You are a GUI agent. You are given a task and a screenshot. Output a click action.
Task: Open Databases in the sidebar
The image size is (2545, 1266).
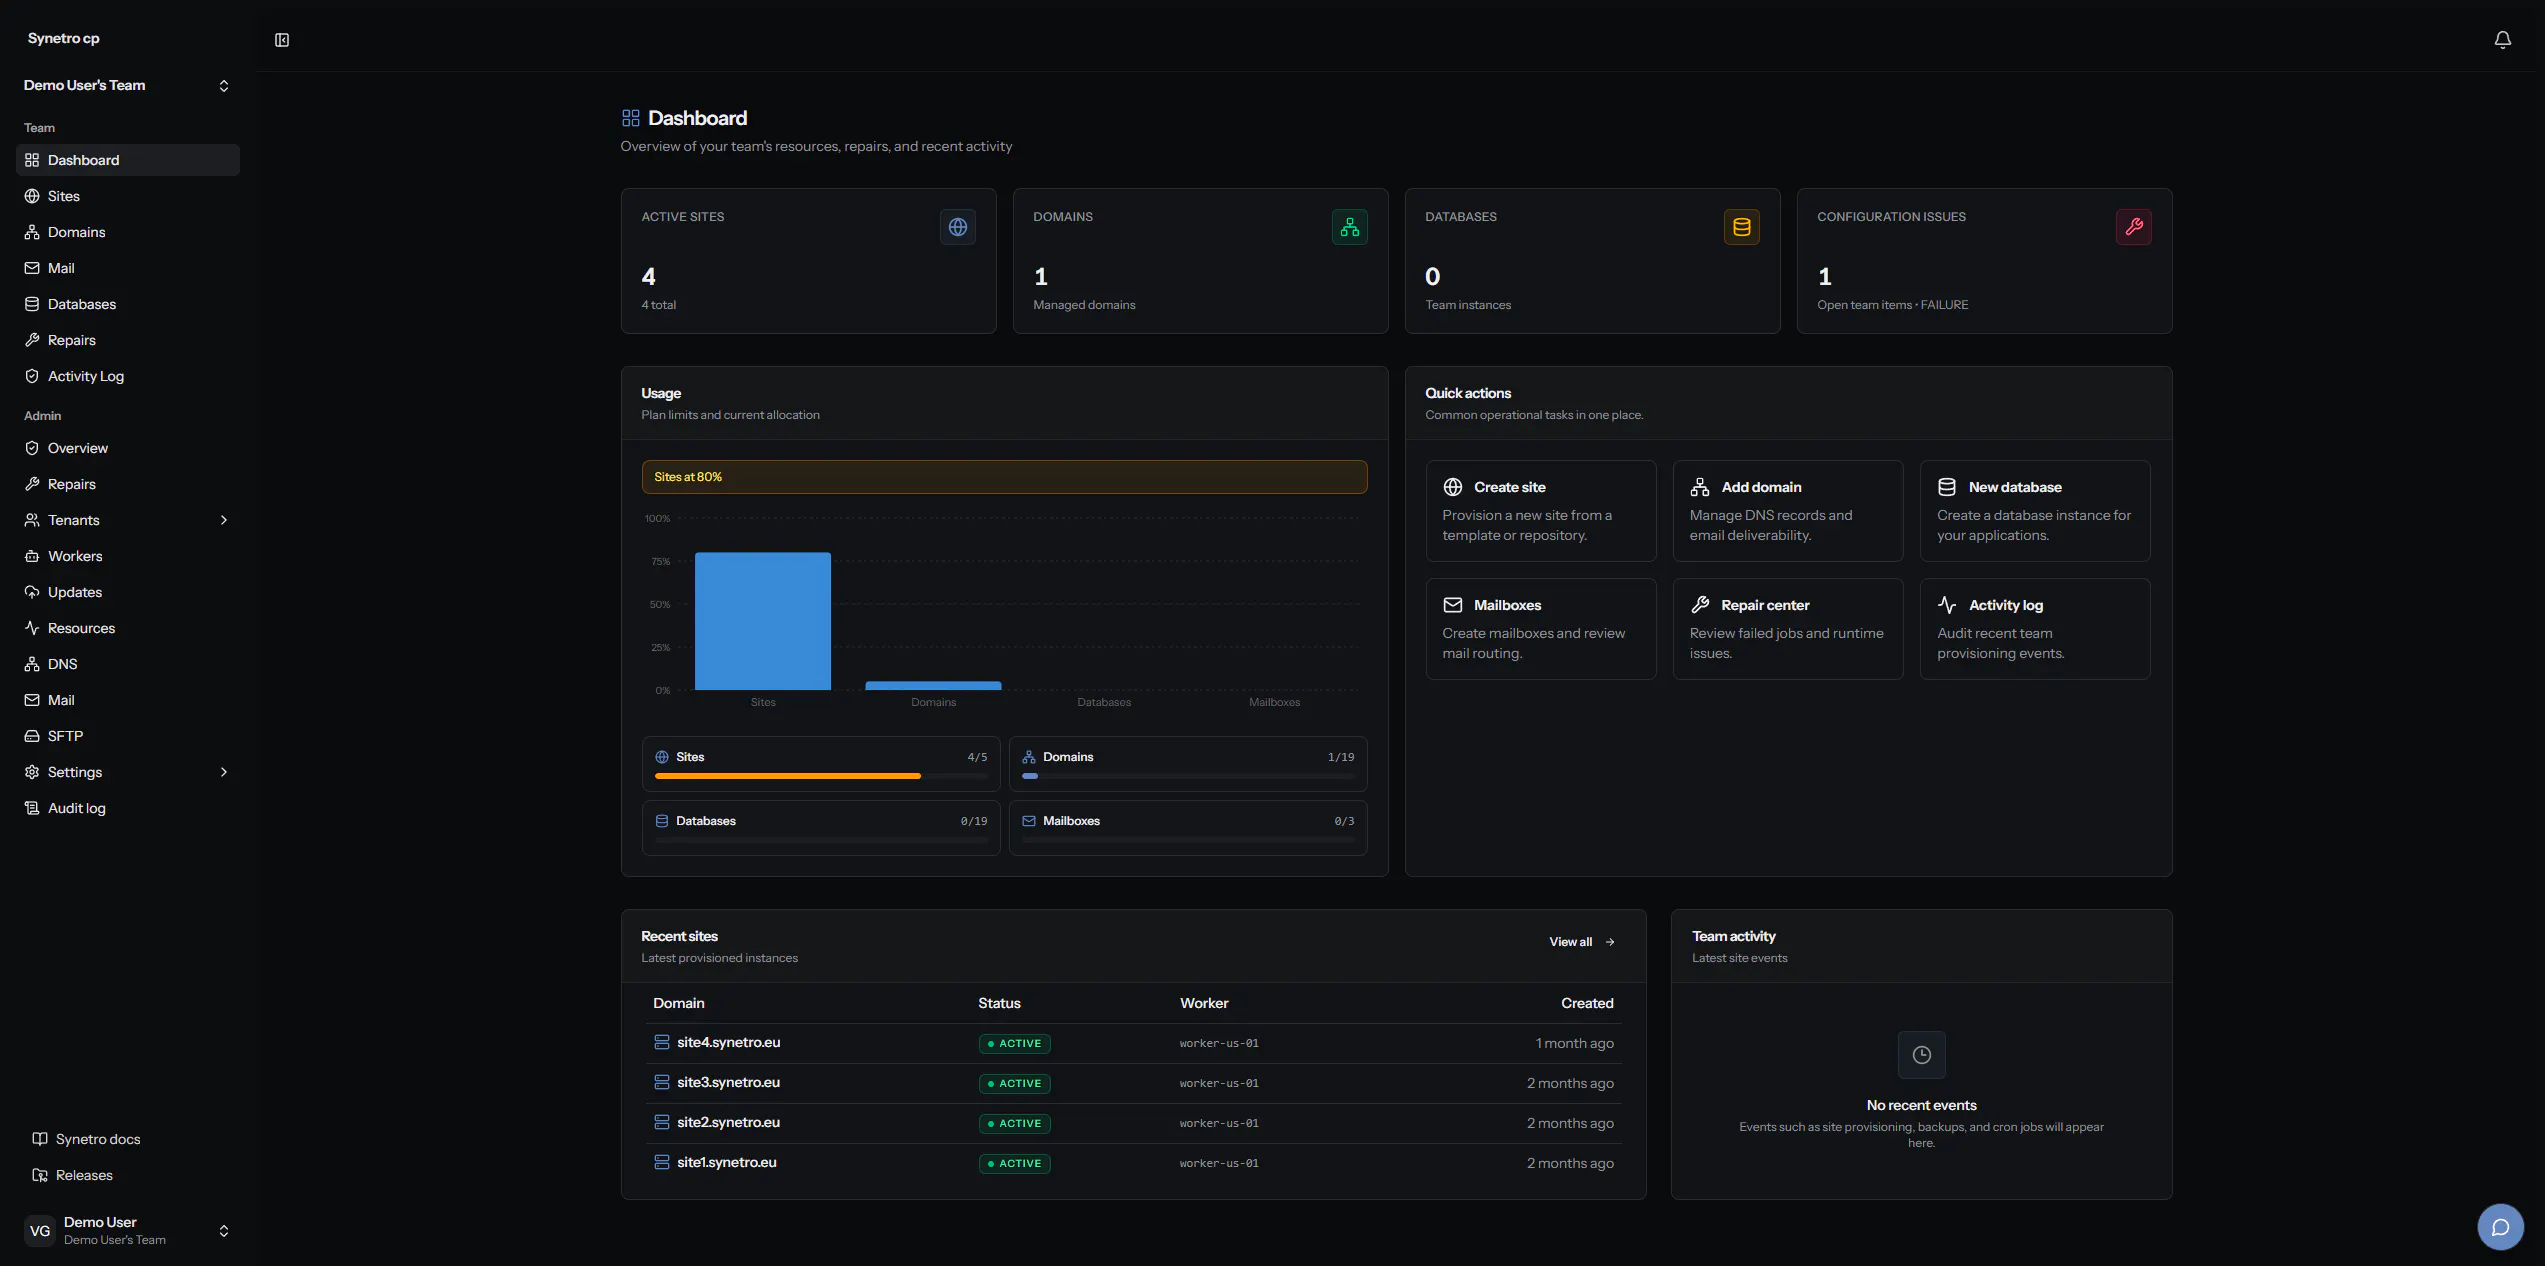tap(128, 304)
